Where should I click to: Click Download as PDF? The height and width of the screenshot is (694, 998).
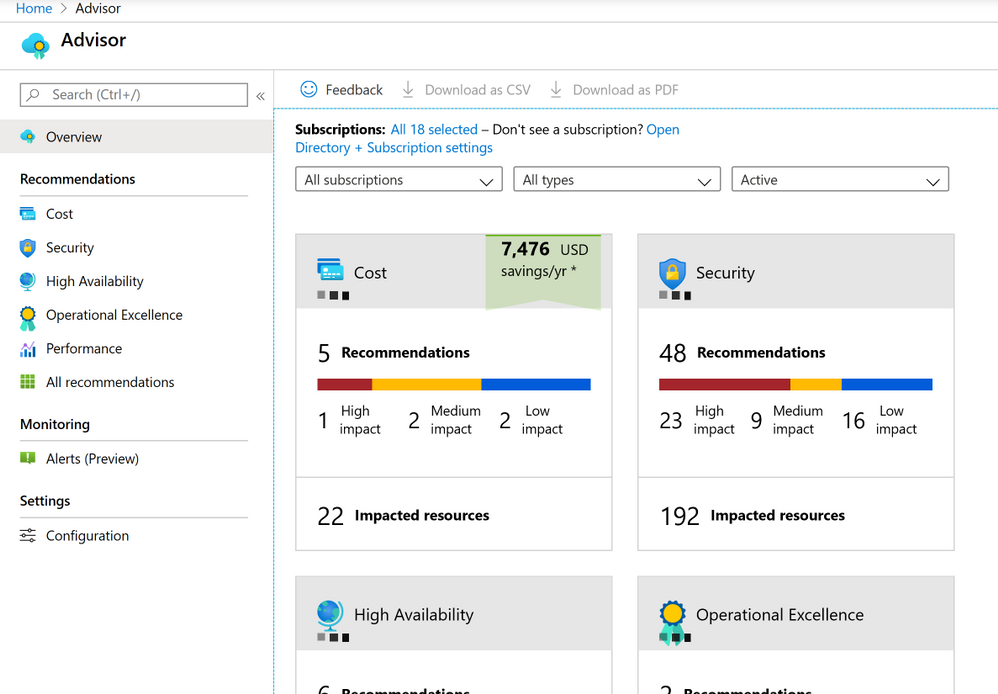coord(614,90)
